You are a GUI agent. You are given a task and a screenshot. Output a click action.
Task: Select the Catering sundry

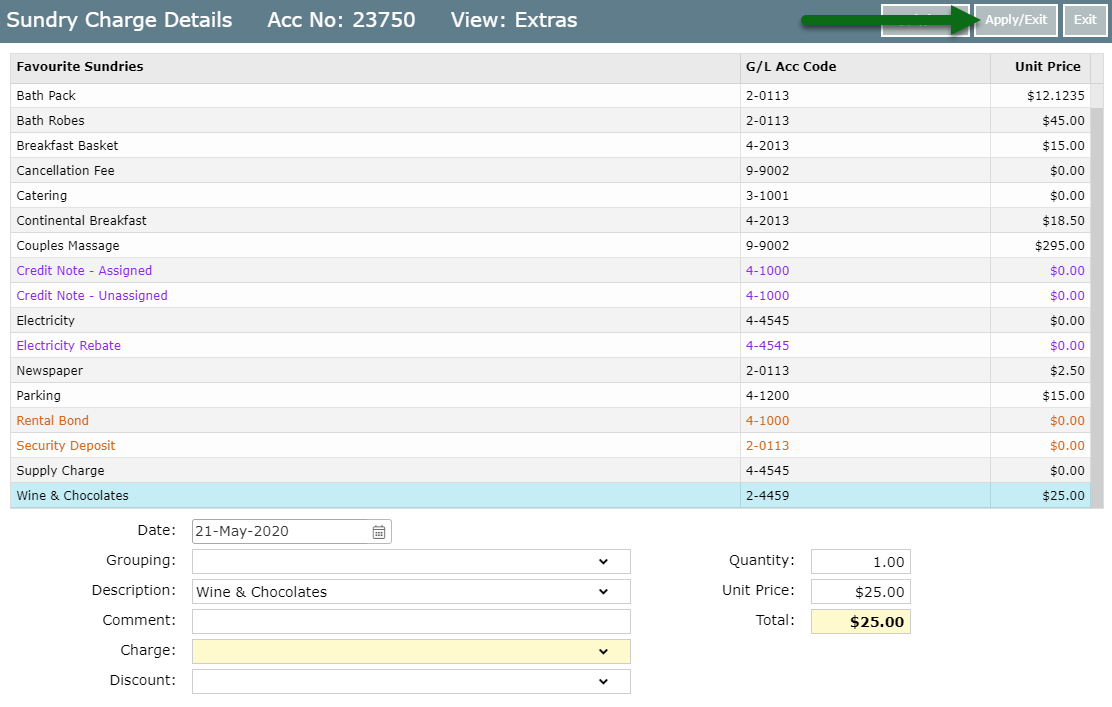(x=550, y=196)
